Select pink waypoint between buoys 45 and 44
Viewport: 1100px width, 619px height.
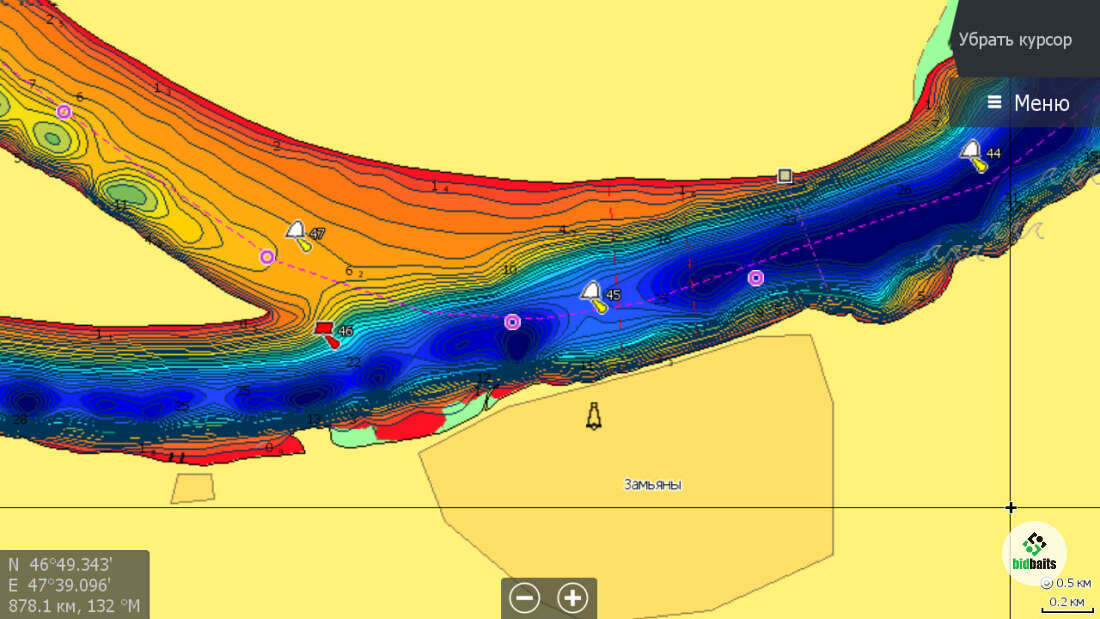(x=756, y=278)
